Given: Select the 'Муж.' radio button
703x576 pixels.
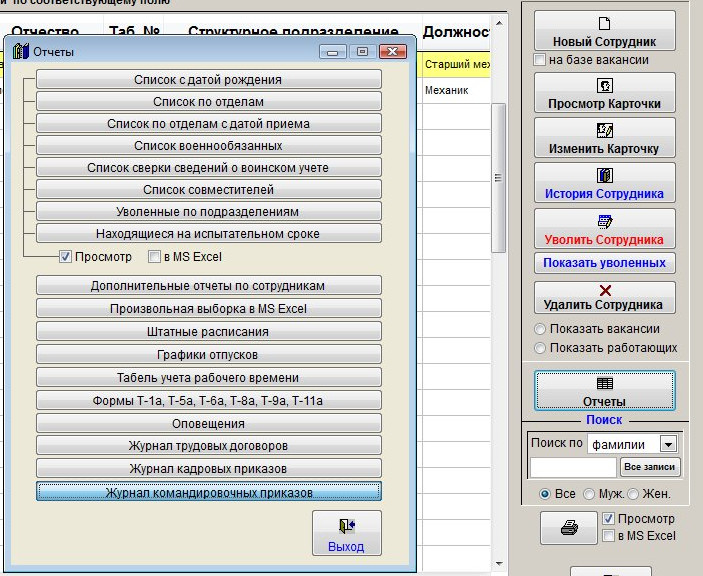Looking at the screenshot, I should click(589, 494).
